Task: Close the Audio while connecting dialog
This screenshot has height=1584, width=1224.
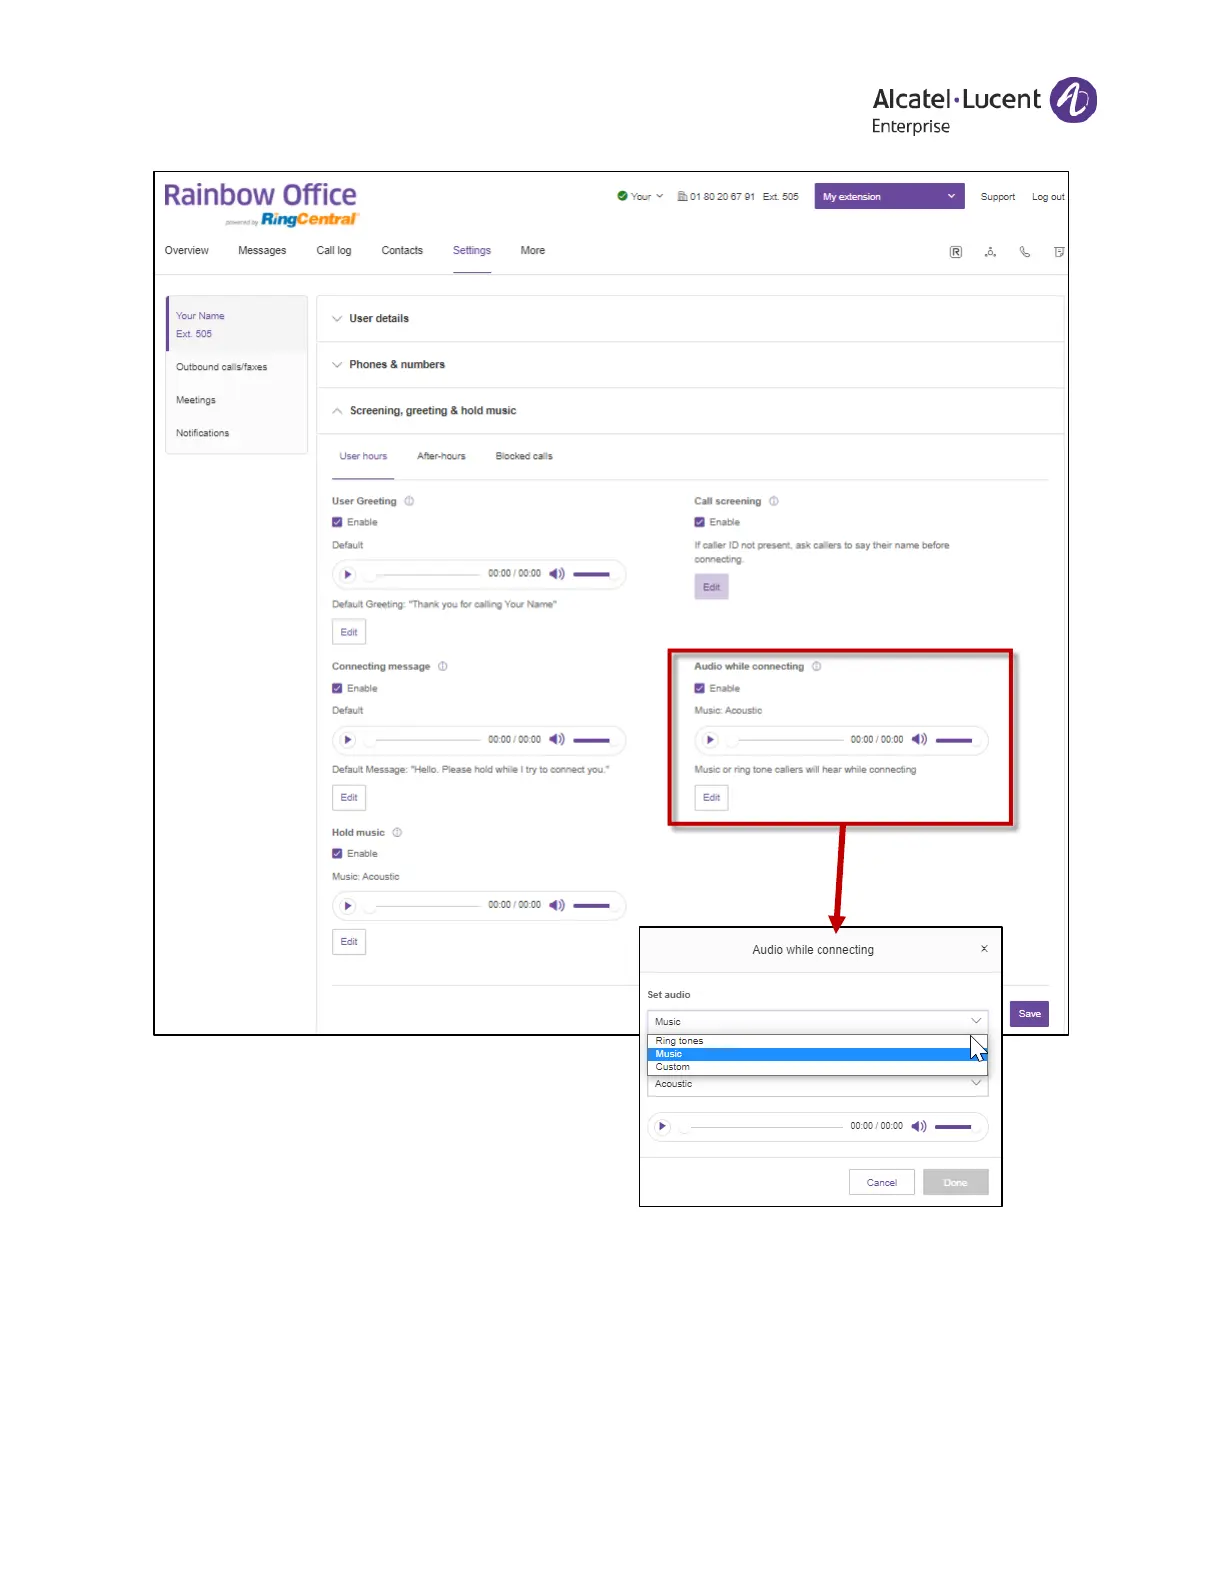Action: coord(984,949)
